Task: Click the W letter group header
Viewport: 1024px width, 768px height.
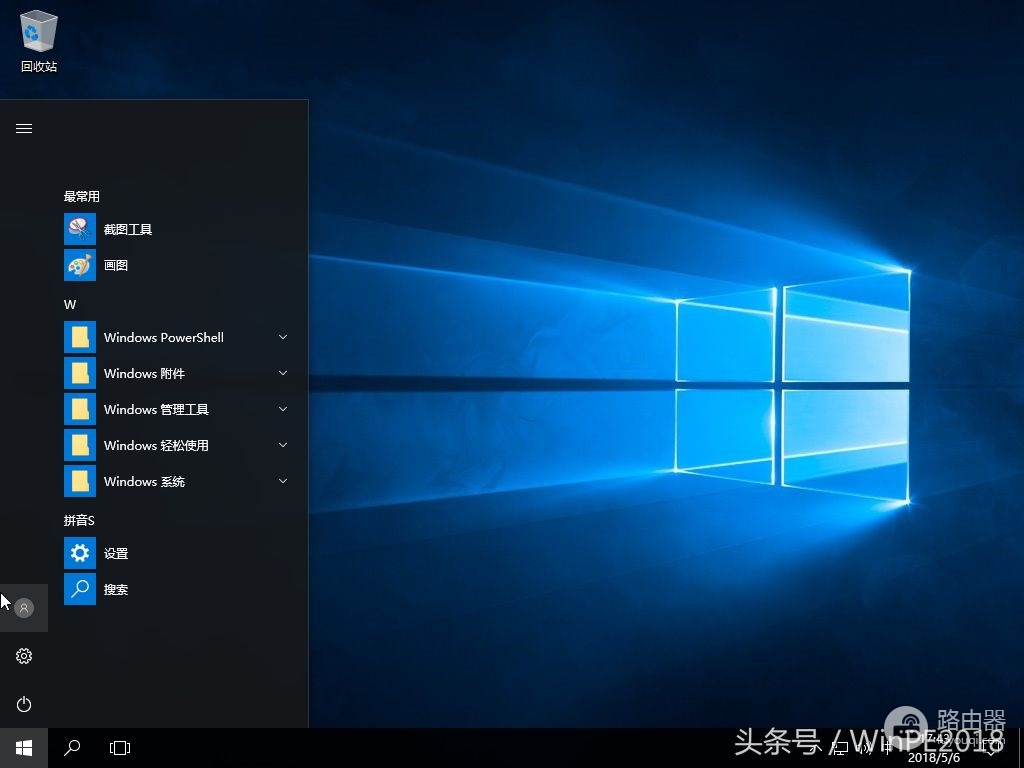Action: pyautogui.click(x=70, y=304)
